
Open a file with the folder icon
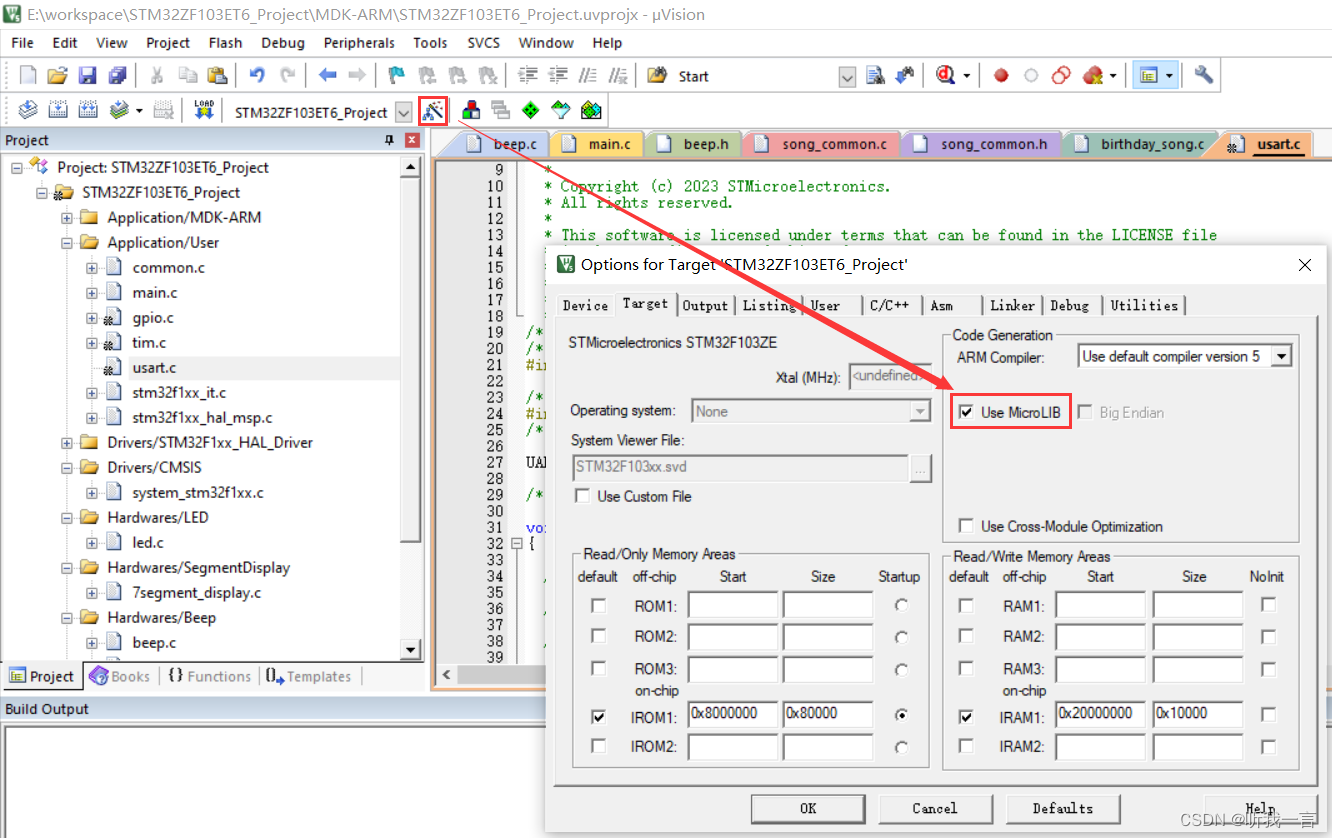coord(58,76)
